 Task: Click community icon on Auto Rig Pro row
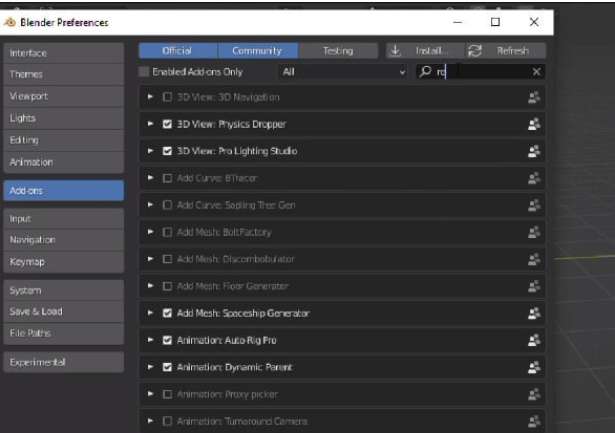click(x=534, y=340)
